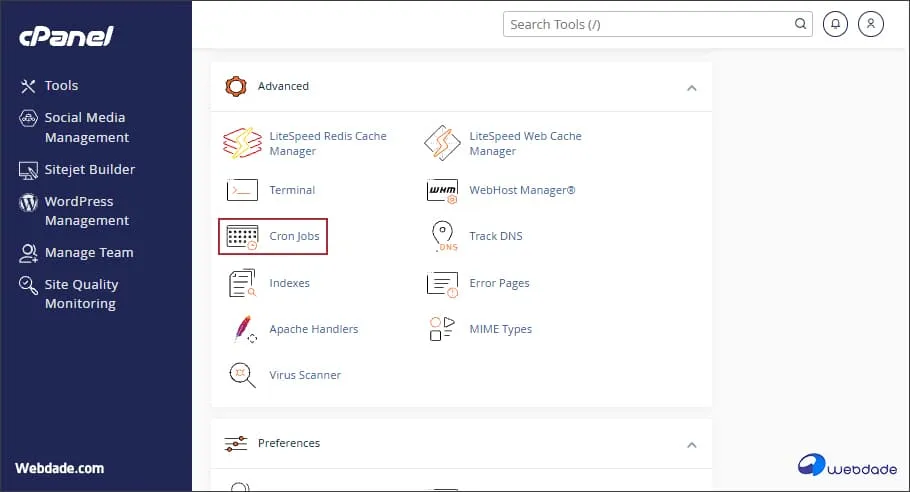Click the Preferences sliders icon
Viewport: 910px width, 492px height.
[236, 444]
